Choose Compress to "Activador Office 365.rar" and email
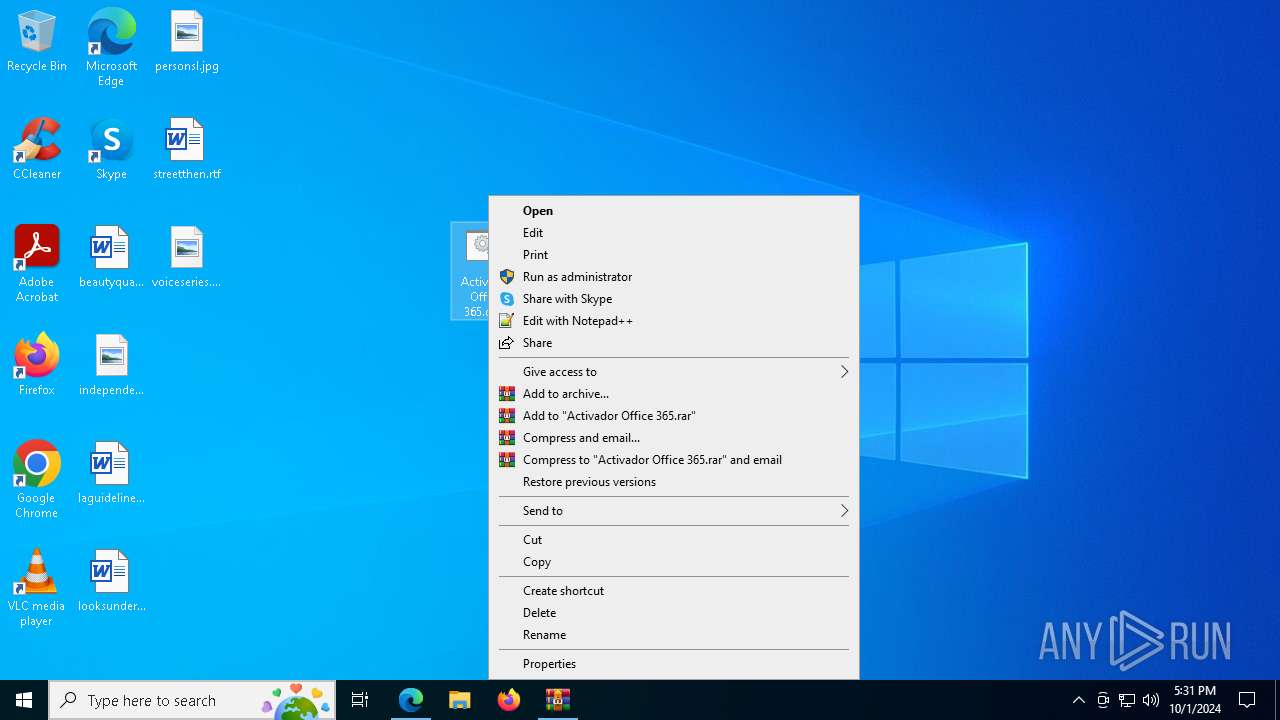Image resolution: width=1280 pixels, height=720 pixels. pos(674,460)
